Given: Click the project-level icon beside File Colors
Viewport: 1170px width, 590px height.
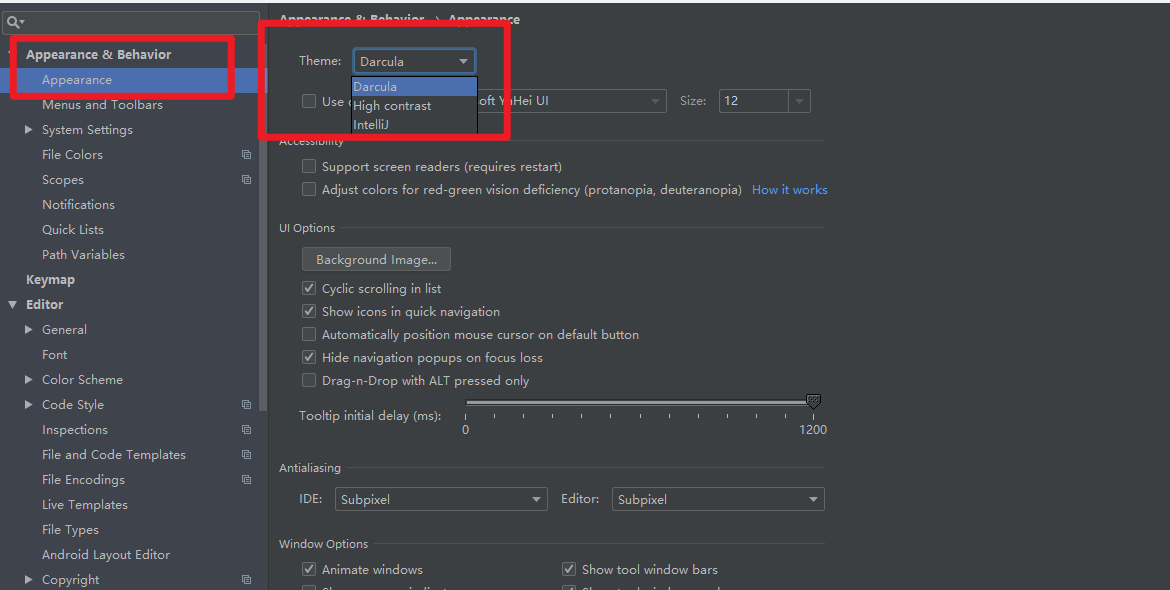Looking at the screenshot, I should [x=246, y=155].
